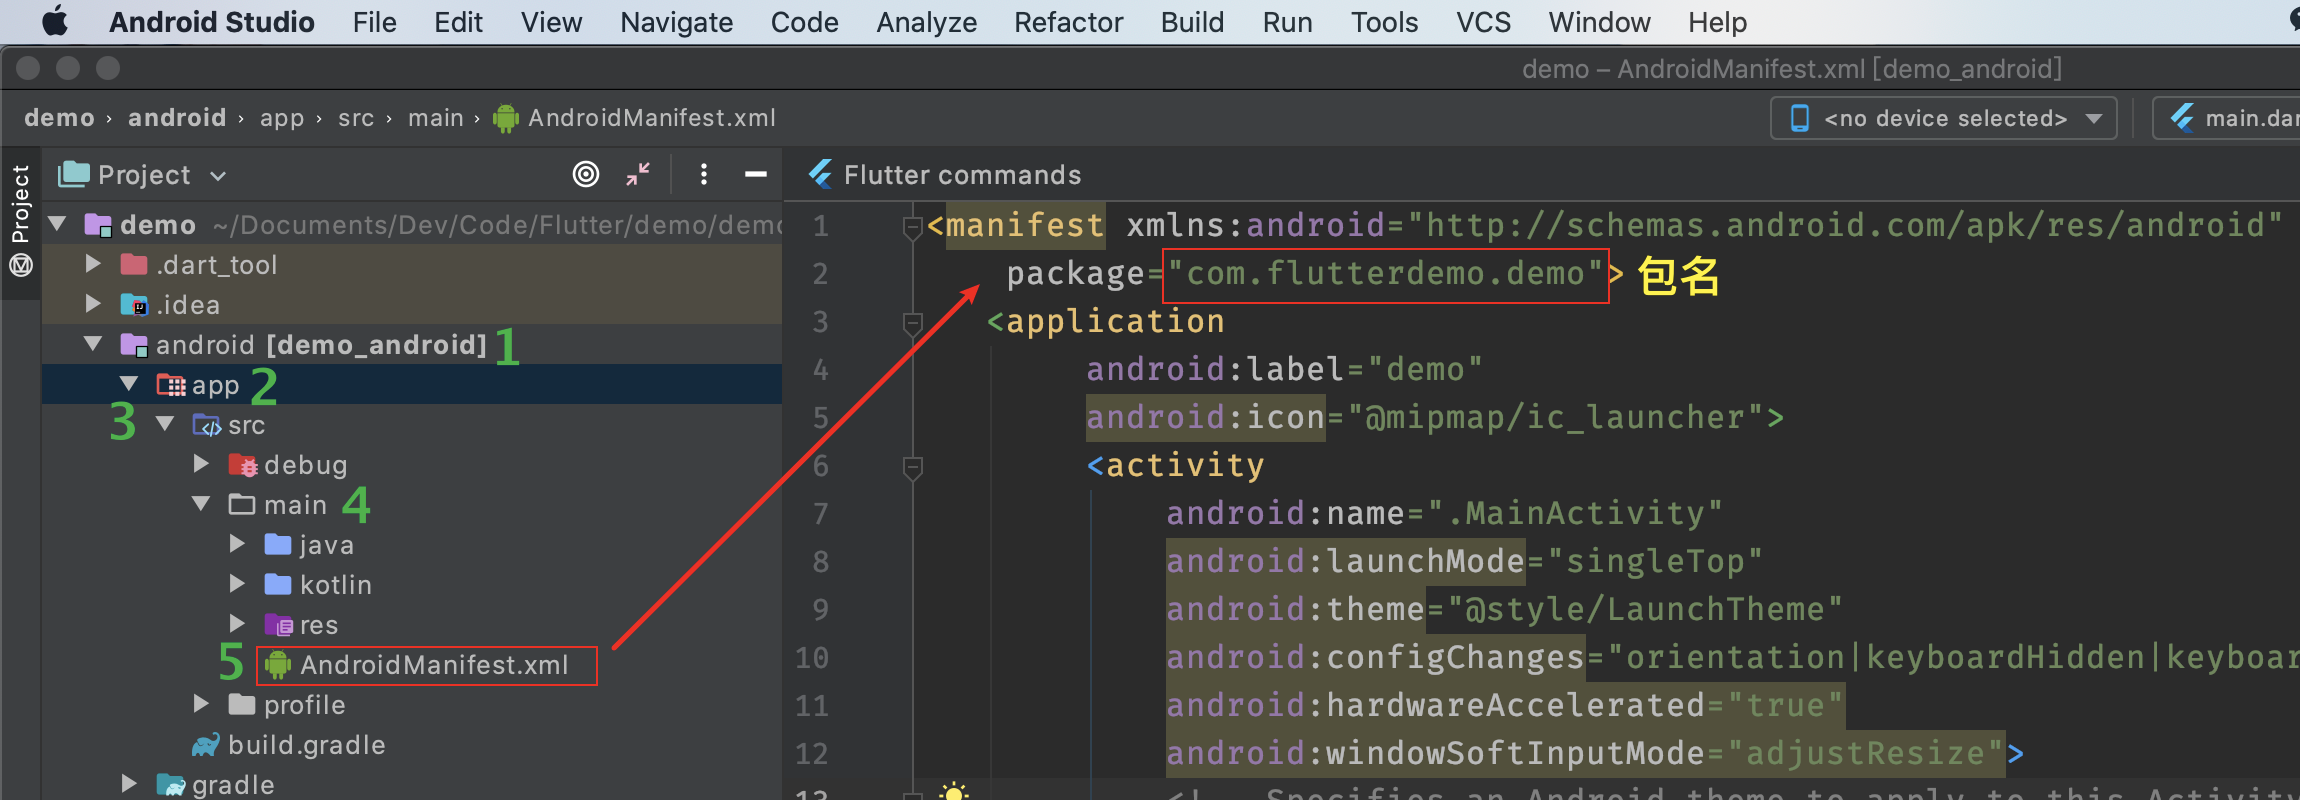The height and width of the screenshot is (800, 2300).
Task: Open the Refactor menu
Action: tap(1068, 22)
